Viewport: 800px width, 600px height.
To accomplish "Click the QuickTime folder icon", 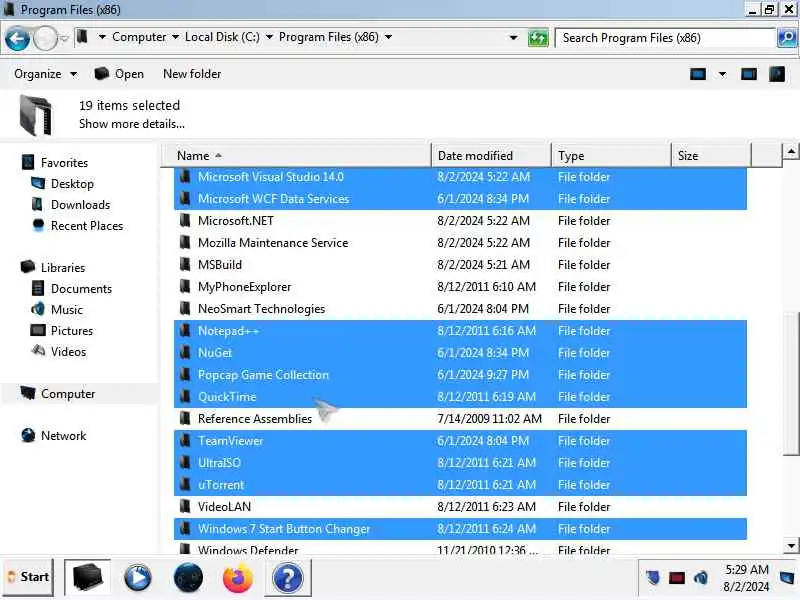I will point(185,396).
